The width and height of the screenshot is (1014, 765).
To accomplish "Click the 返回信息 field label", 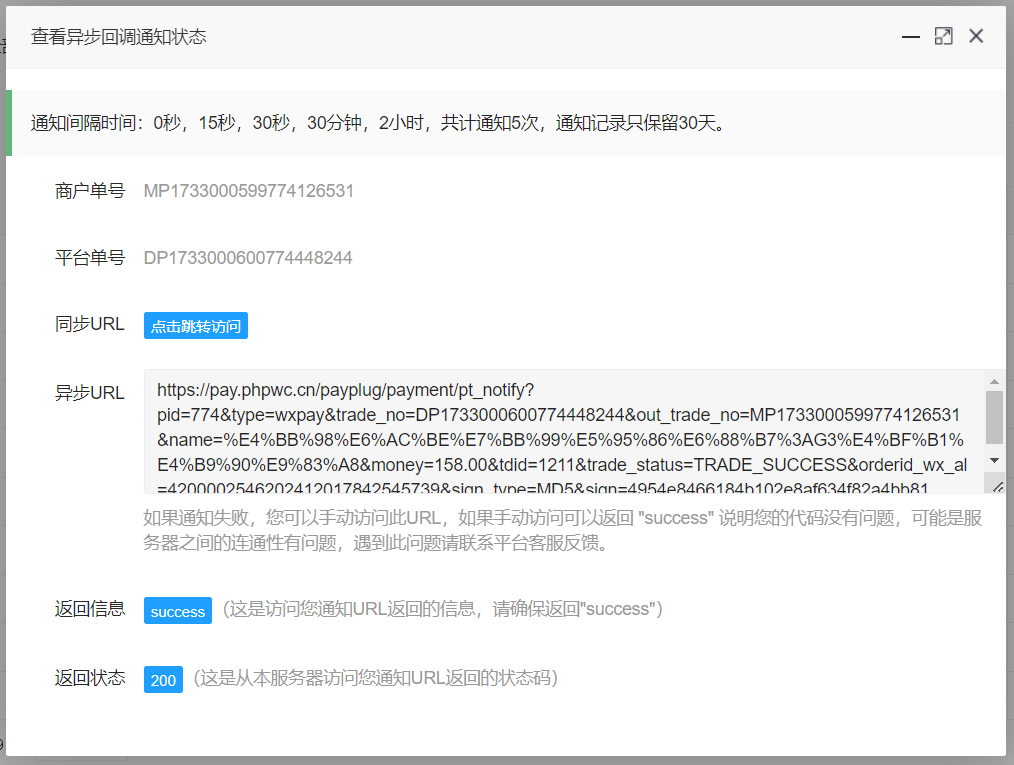I will (x=90, y=609).
